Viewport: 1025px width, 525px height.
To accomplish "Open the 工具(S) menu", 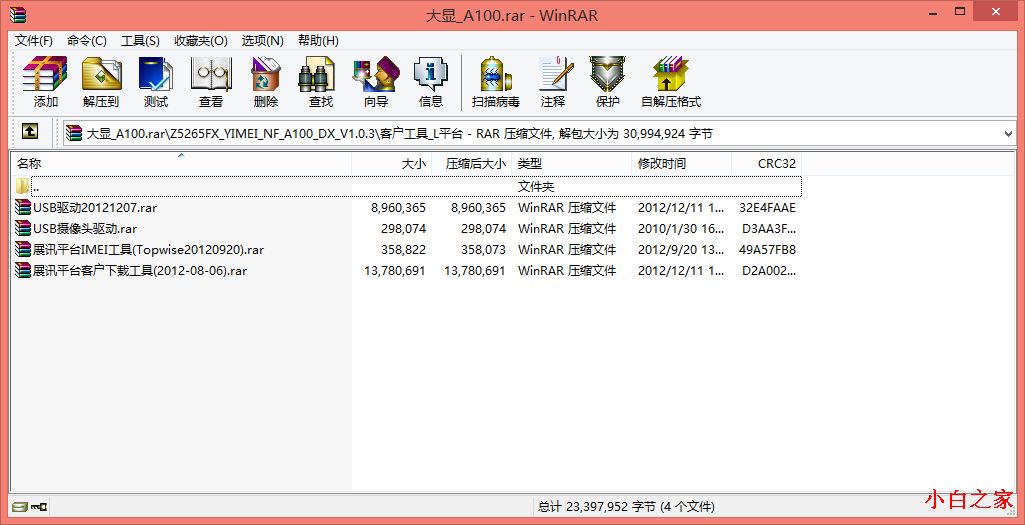I will pos(141,41).
